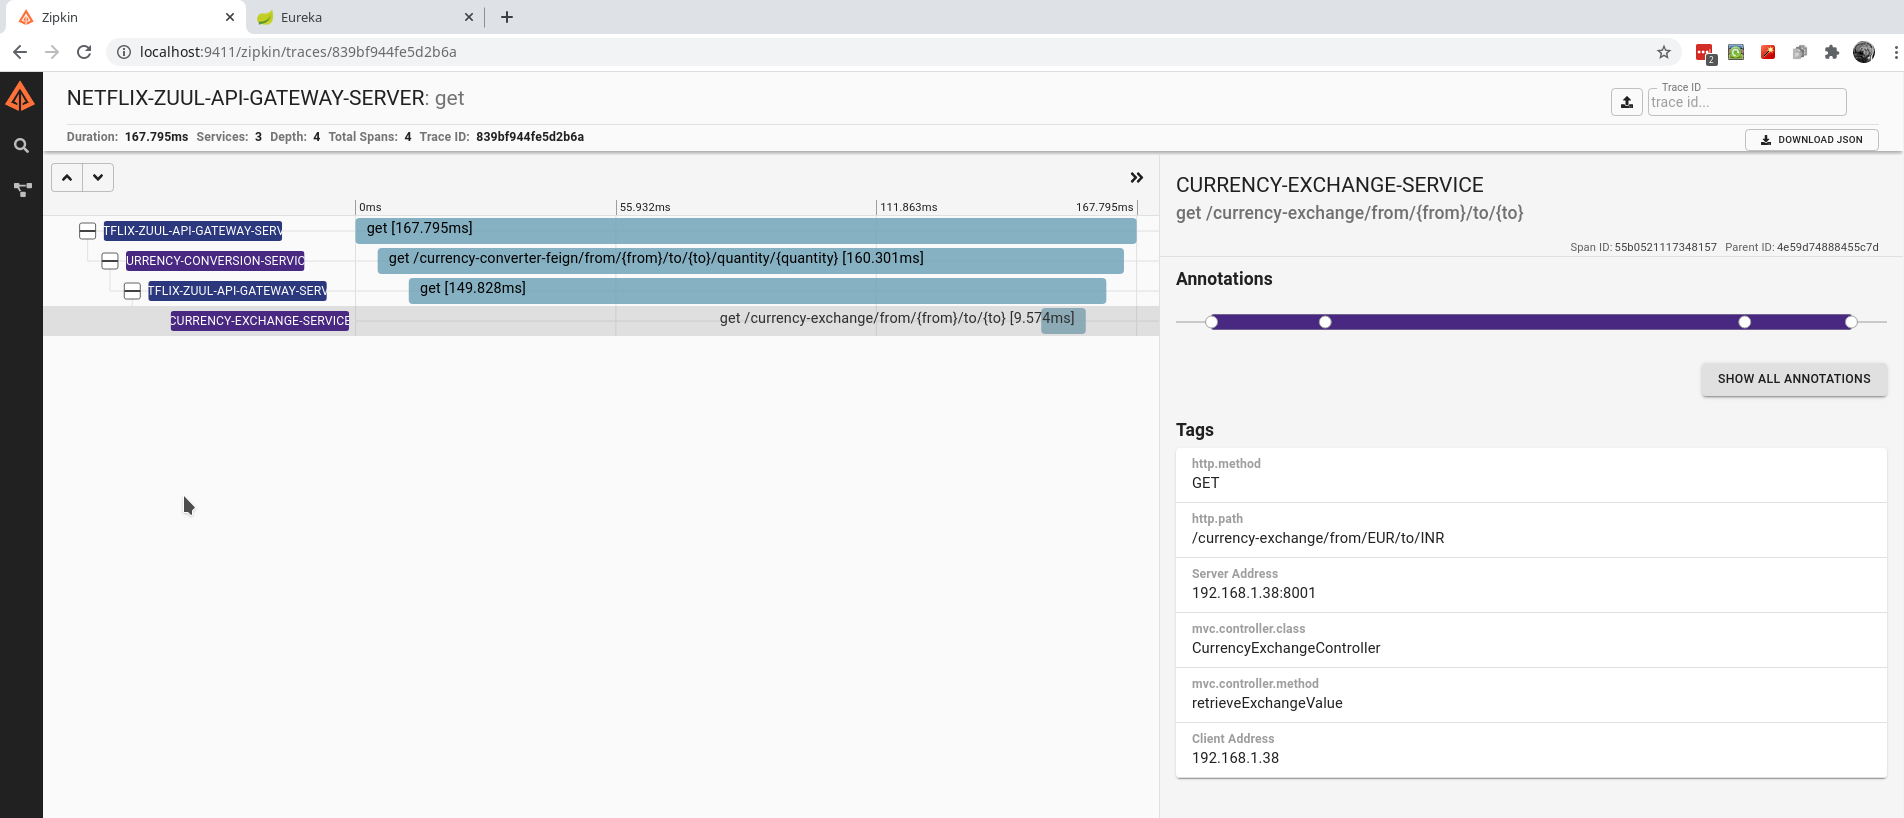Click the get [149.828ms] span bar

click(758, 291)
